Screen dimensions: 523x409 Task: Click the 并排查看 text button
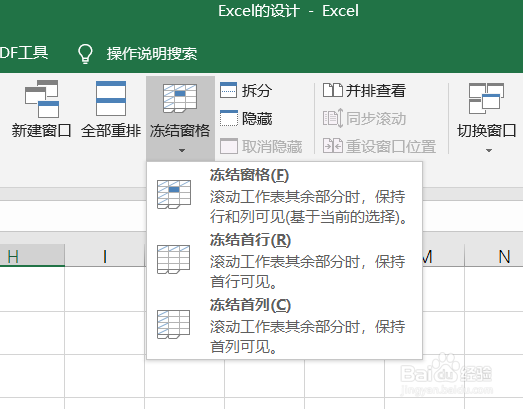click(x=376, y=91)
